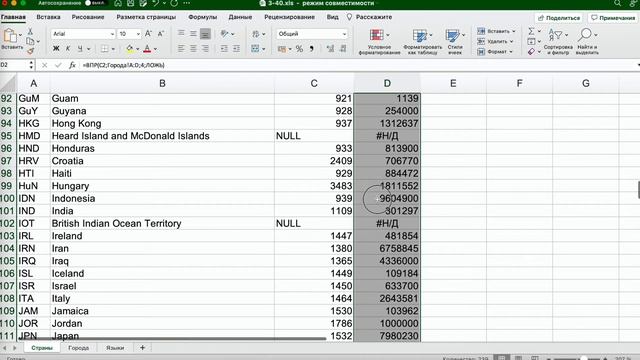Align cell text right
The width and height of the screenshot is (640, 360).
(x=205, y=49)
